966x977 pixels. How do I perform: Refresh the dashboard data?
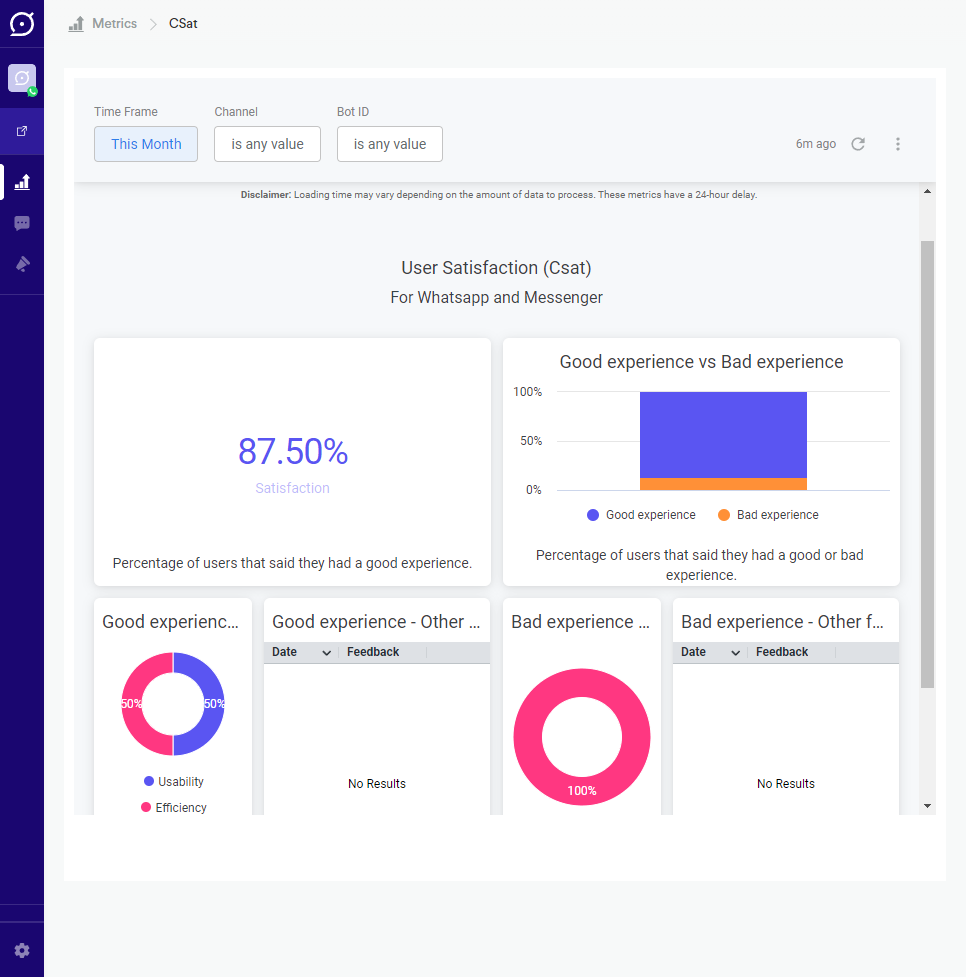[858, 144]
